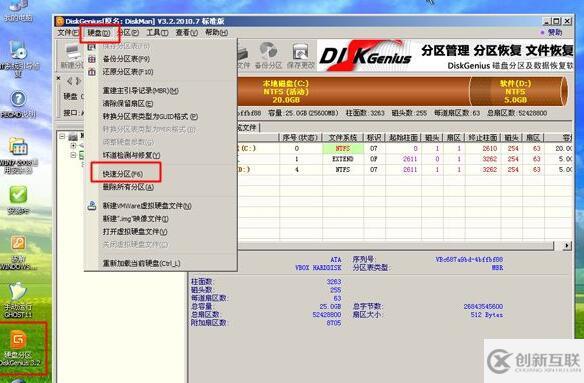The height and width of the screenshot is (383, 584).
Task: Collapse the second minus node in disk tree
Action: click(x=73, y=155)
